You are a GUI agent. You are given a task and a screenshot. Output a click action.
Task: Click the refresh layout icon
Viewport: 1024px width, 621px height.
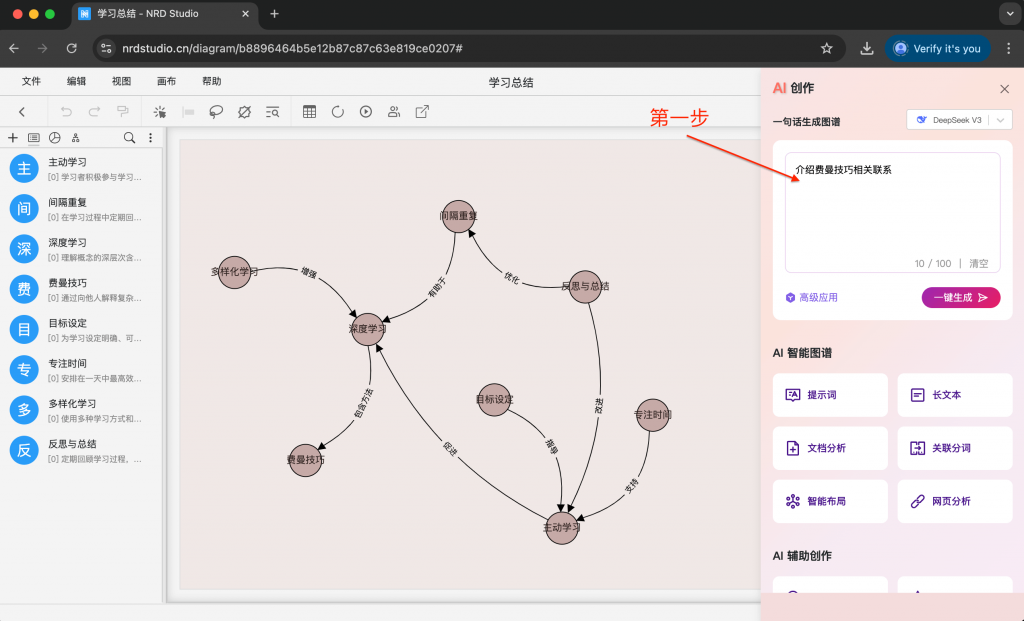tap(338, 112)
